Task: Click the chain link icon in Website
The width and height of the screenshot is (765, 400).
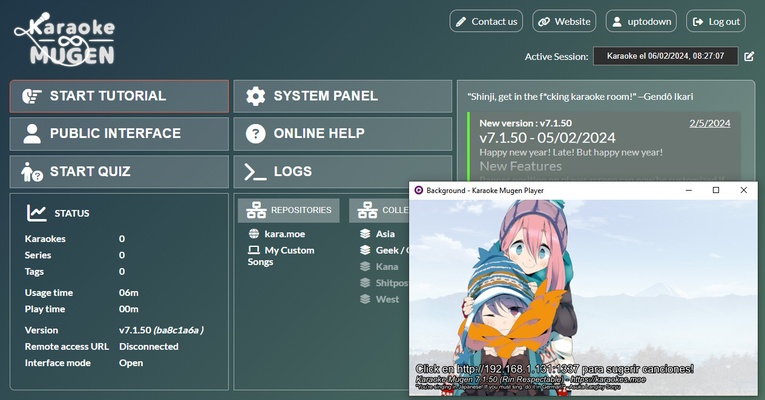Action: [x=544, y=22]
